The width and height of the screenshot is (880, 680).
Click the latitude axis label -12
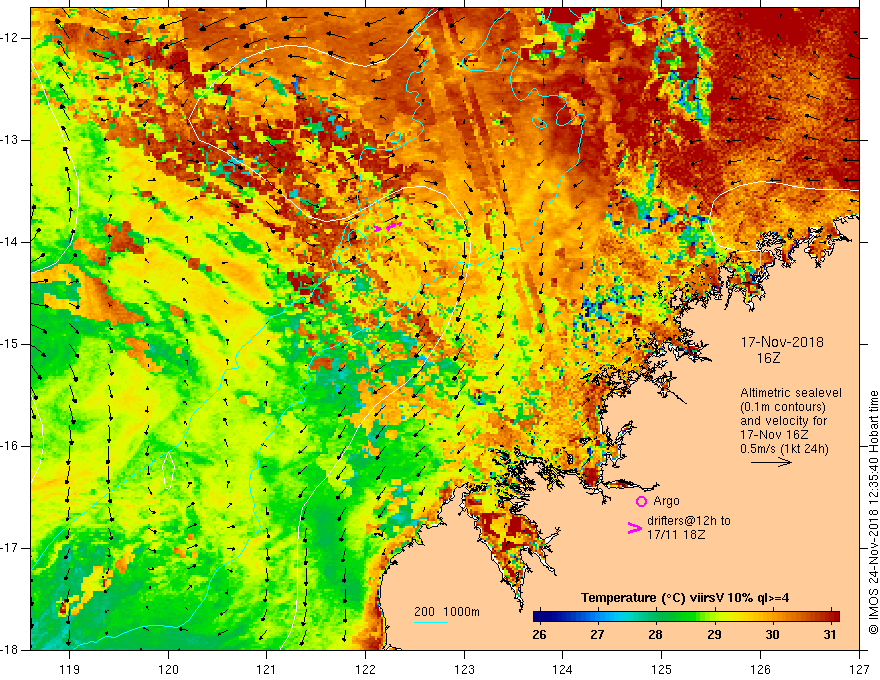tap(10, 38)
